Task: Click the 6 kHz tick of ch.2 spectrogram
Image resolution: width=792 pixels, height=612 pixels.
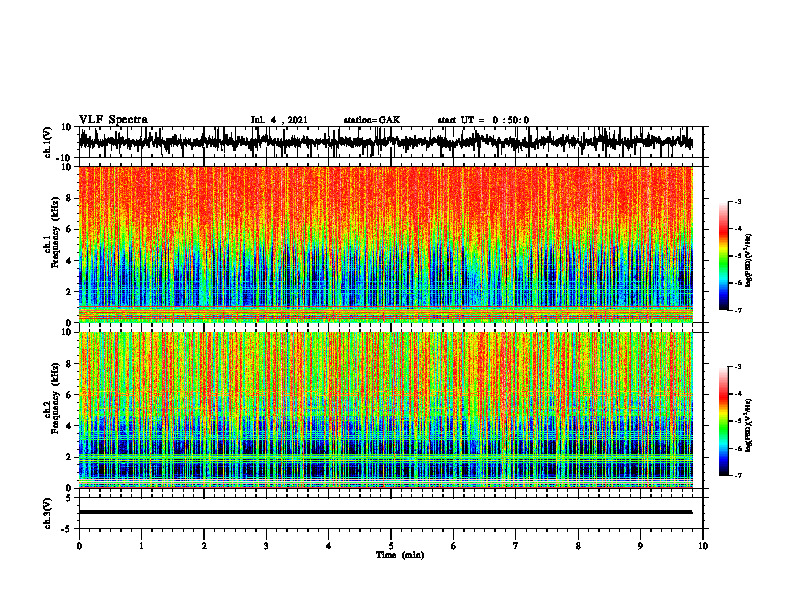Action: pos(69,395)
